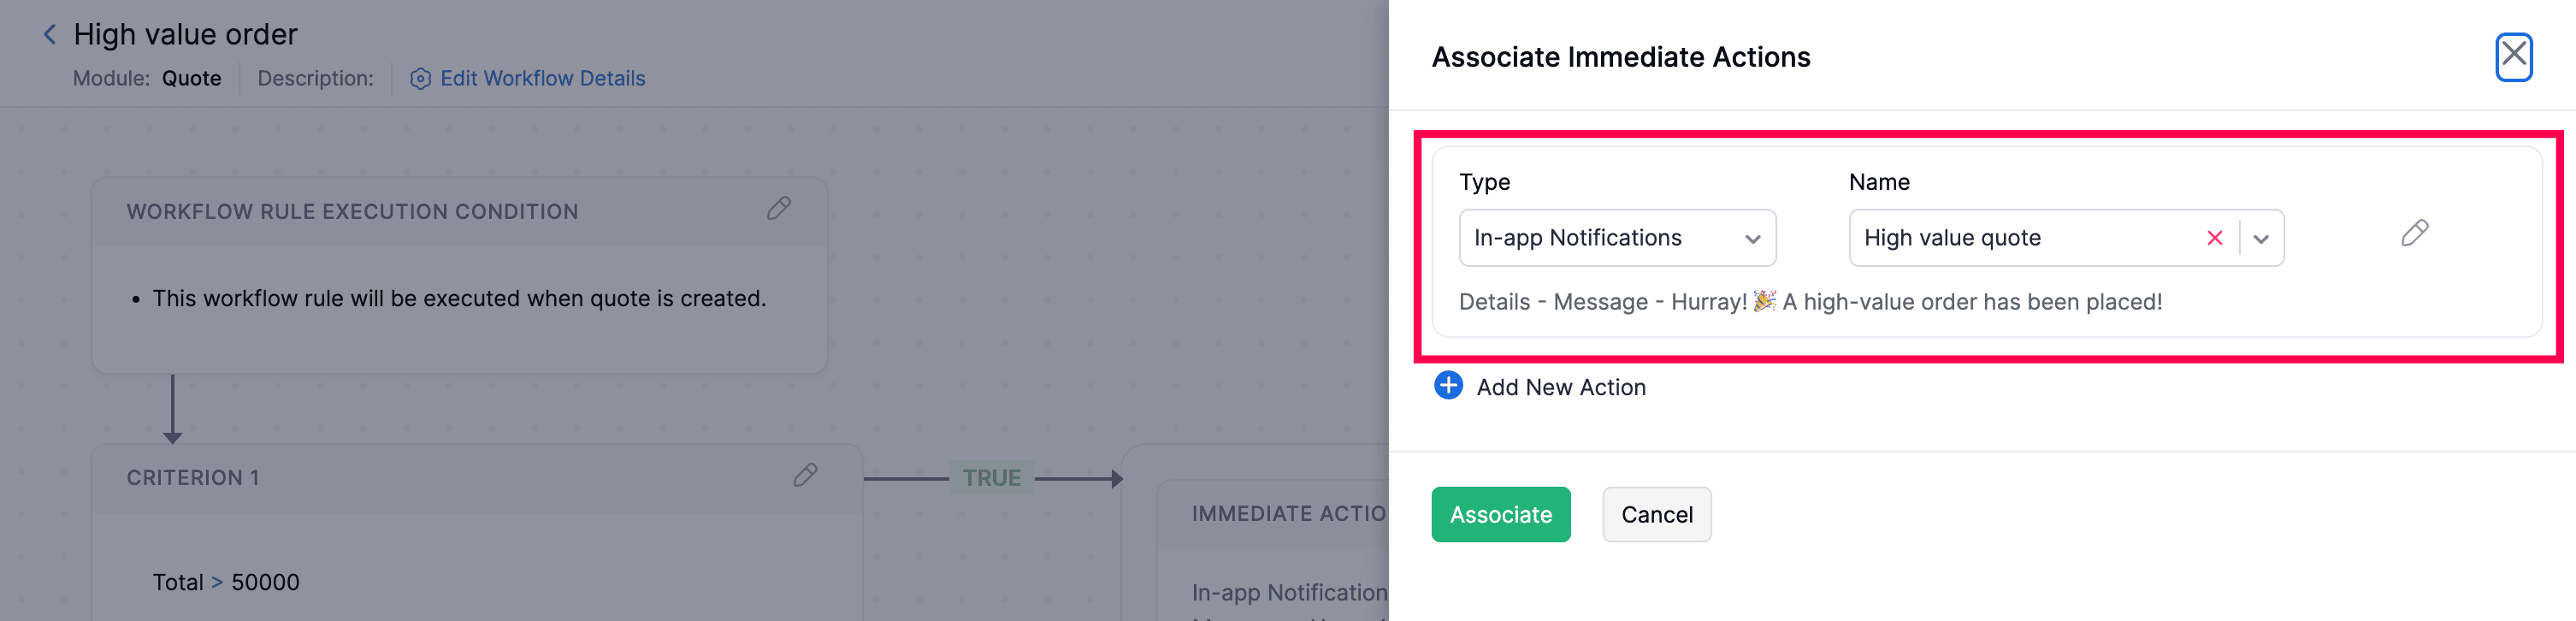
Task: Clear High value quote using the red X
Action: (x=2215, y=238)
